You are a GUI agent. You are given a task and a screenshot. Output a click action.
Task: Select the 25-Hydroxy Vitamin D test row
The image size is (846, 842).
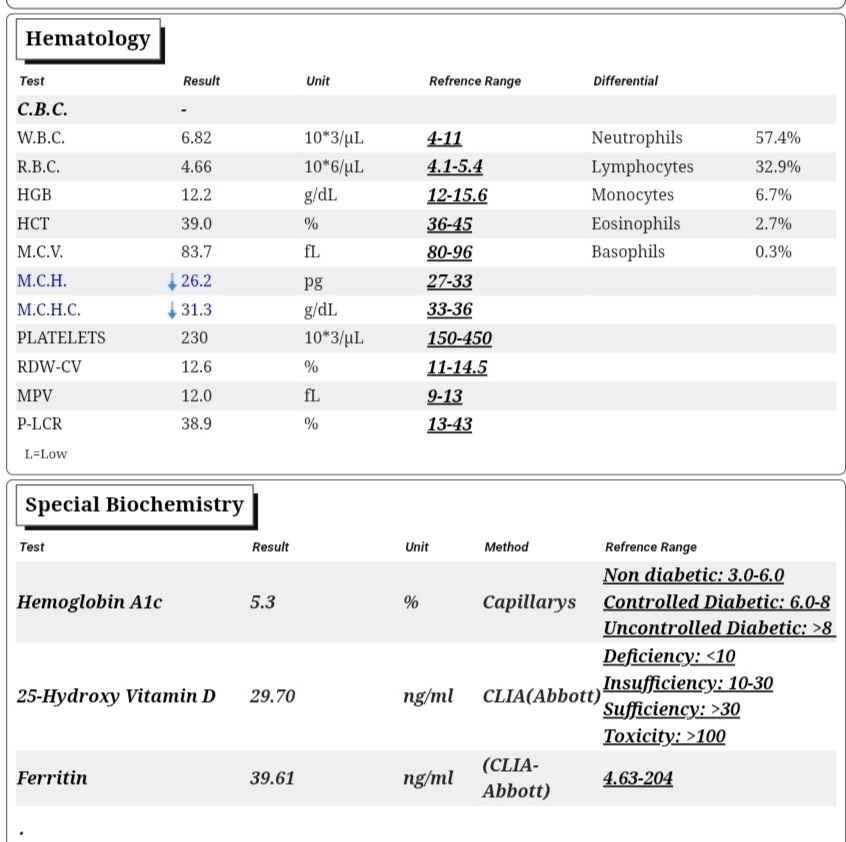point(426,696)
